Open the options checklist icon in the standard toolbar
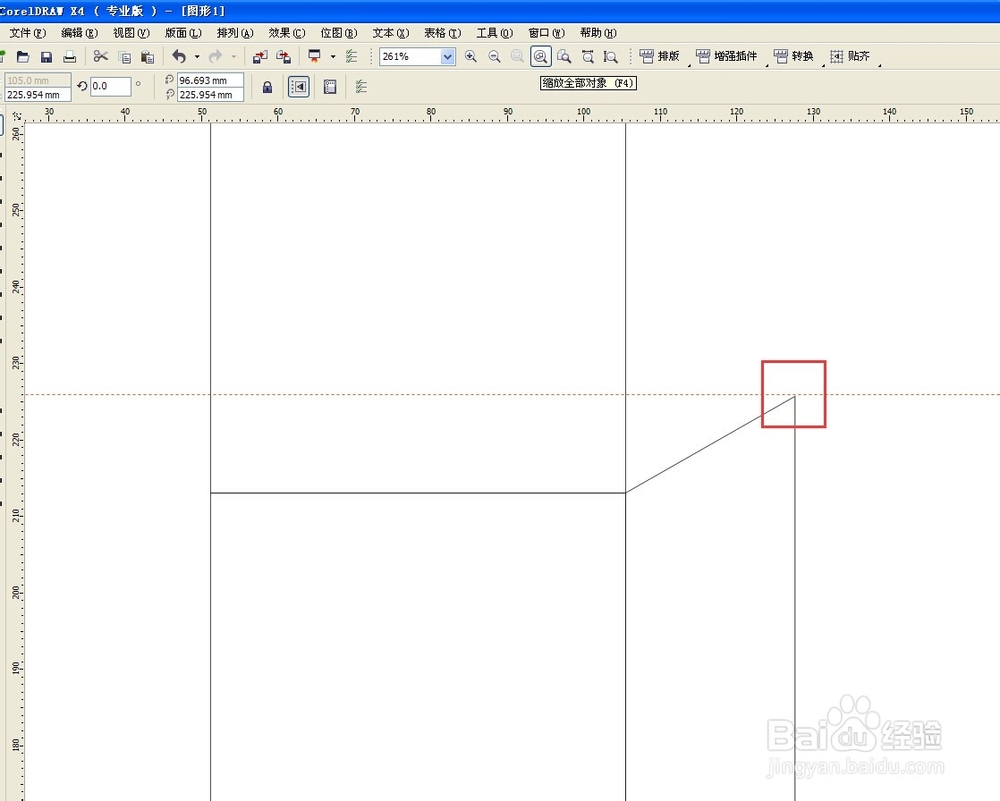 (351, 57)
